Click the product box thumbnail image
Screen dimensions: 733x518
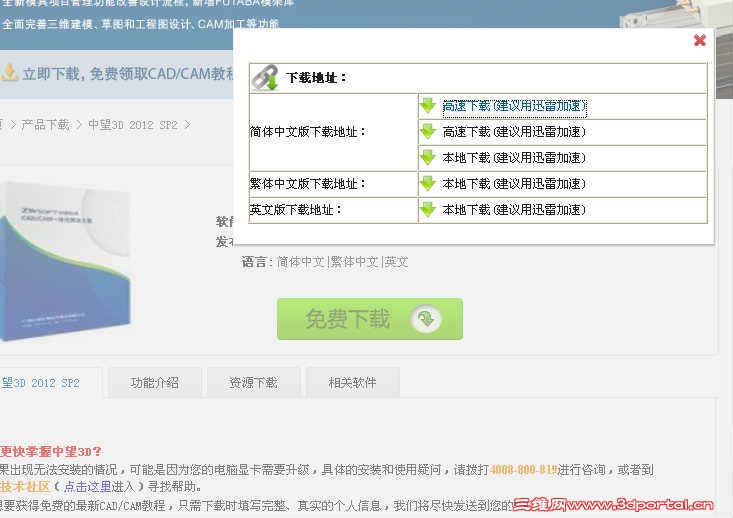65,261
